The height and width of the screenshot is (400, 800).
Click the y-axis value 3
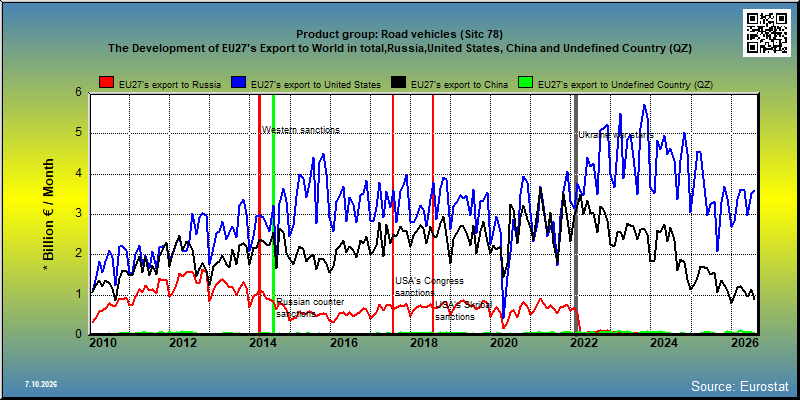pyautogui.click(x=79, y=214)
